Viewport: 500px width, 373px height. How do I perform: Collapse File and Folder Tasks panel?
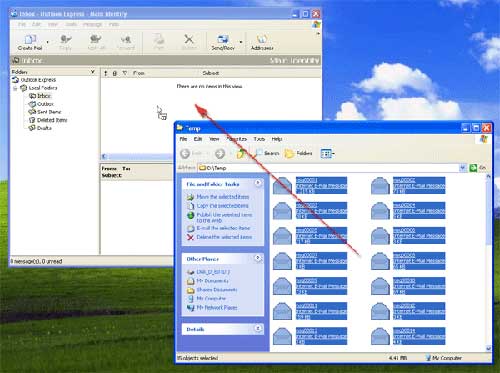click(x=258, y=183)
